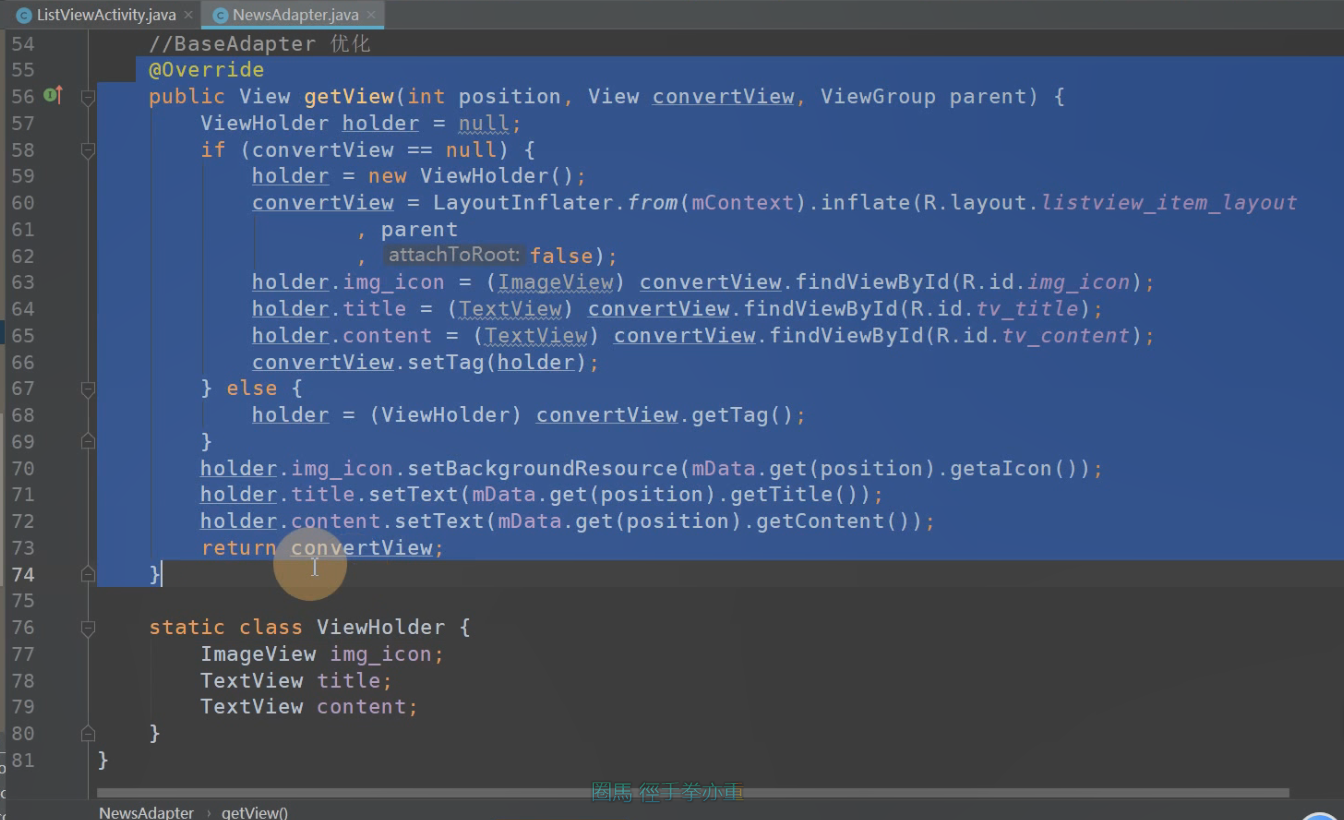
Task: Click the "parent" argument on line 61
Action: (x=419, y=229)
